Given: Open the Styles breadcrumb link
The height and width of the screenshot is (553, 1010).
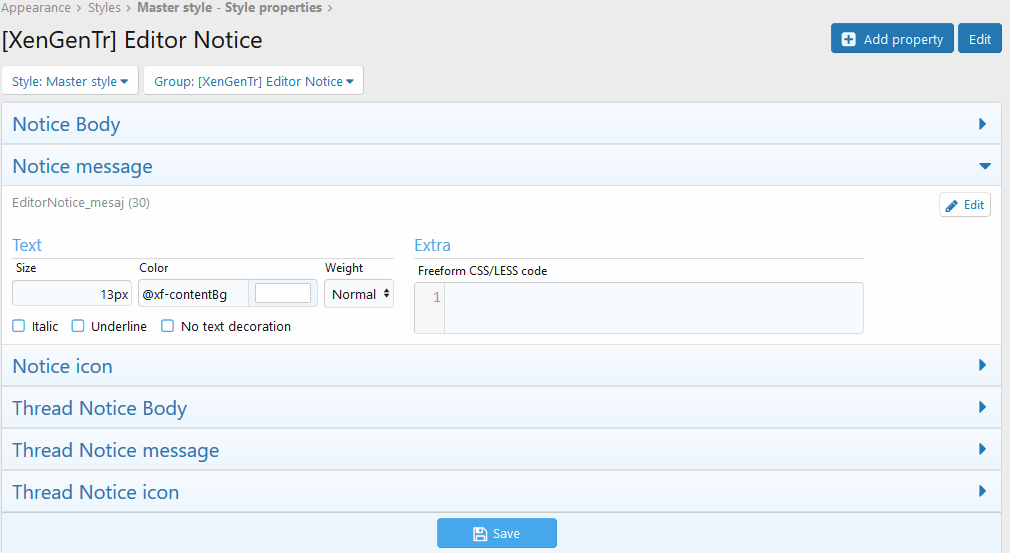Looking at the screenshot, I should (104, 8).
